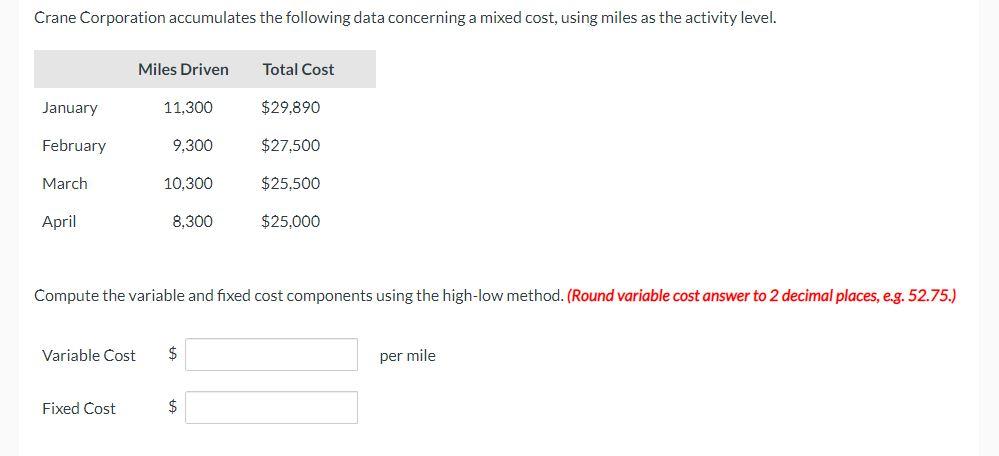Viewport: 999px width, 456px height.
Task: Click the March row label
Action: click(x=65, y=183)
